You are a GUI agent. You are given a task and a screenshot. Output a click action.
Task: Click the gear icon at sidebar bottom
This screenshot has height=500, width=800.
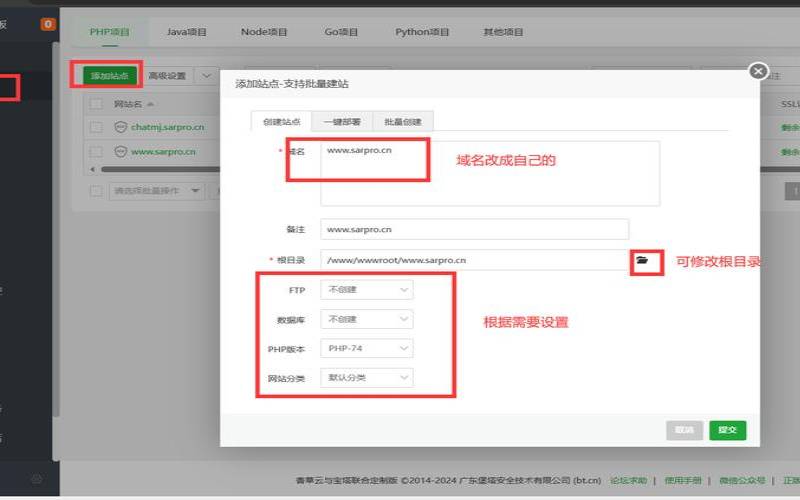pyautogui.click(x=36, y=479)
